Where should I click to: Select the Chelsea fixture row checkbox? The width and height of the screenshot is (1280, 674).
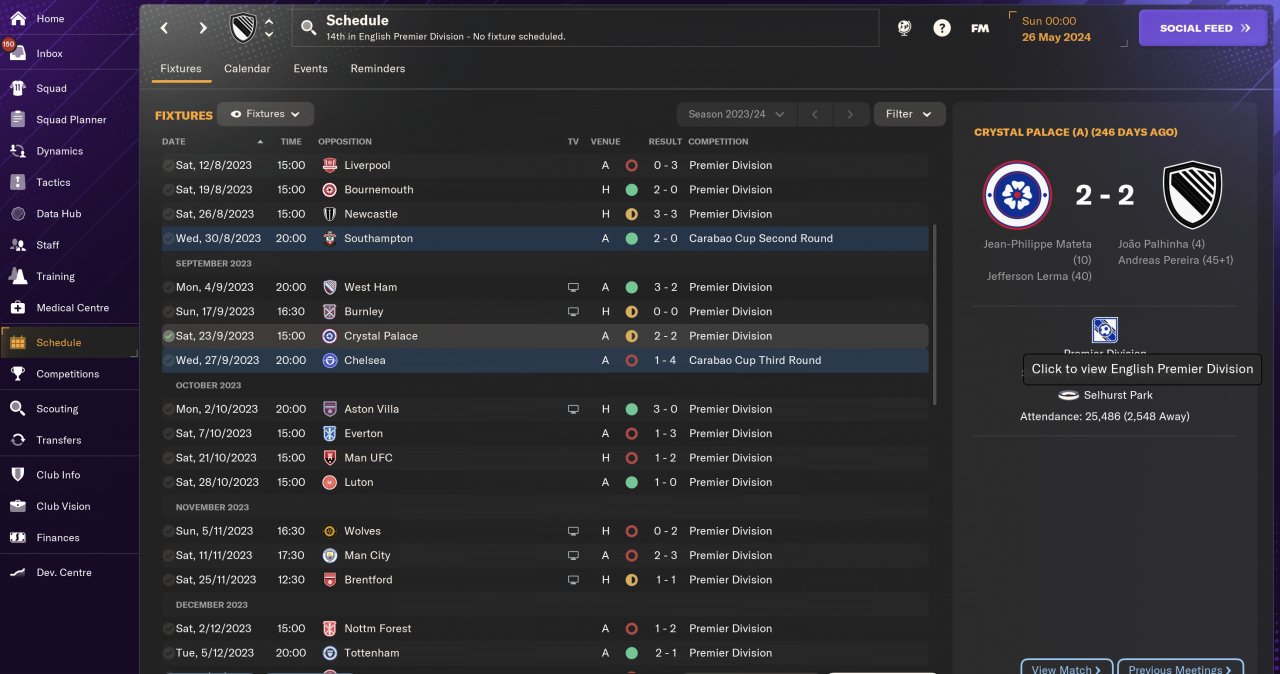(x=168, y=360)
